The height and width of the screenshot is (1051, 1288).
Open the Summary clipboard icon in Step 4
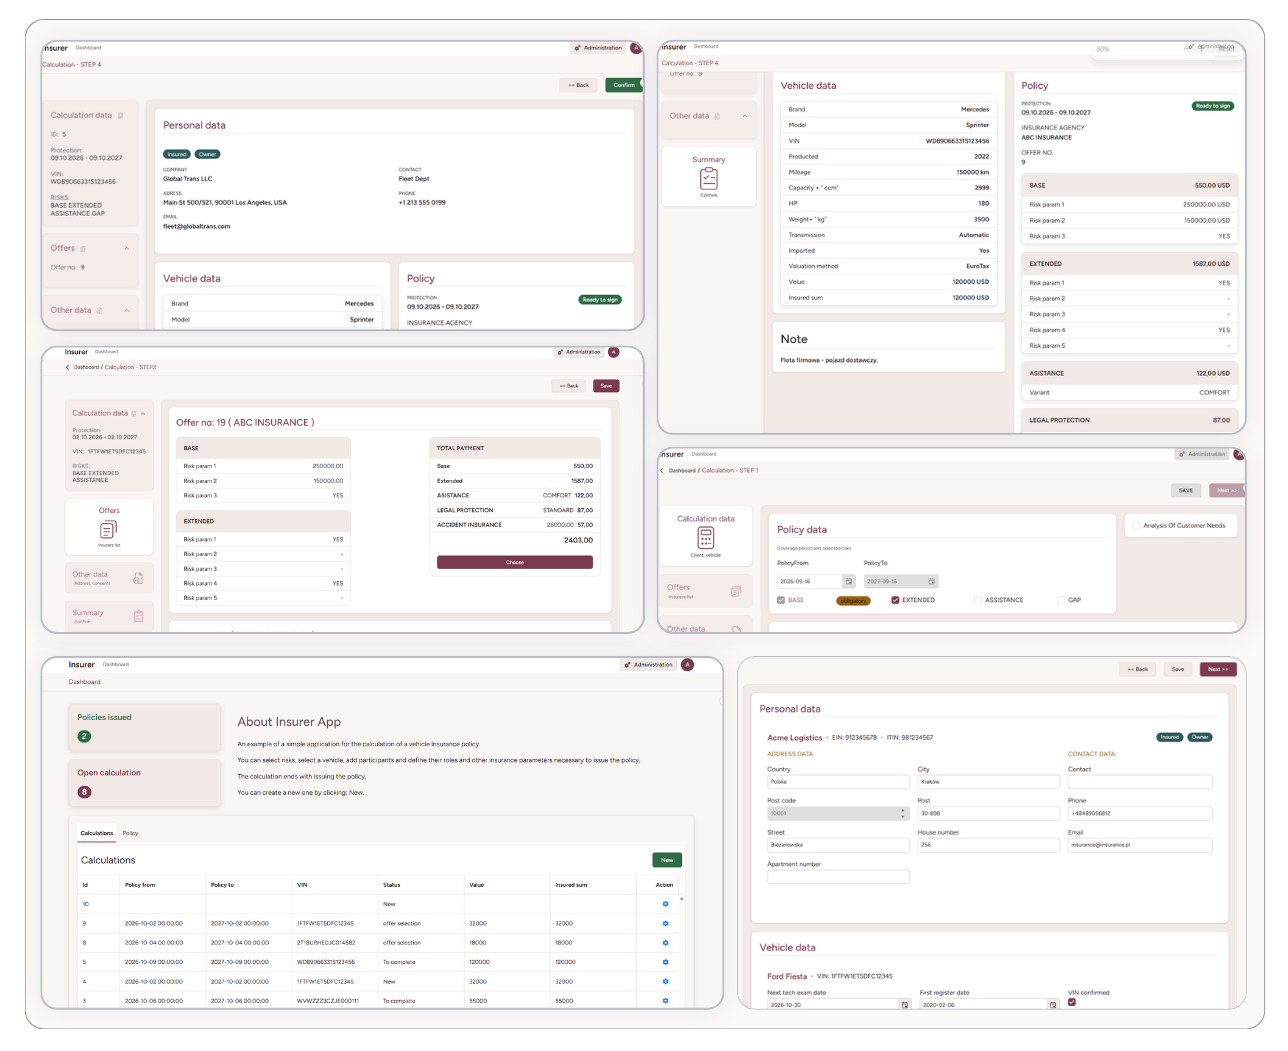pyautogui.click(x=709, y=179)
